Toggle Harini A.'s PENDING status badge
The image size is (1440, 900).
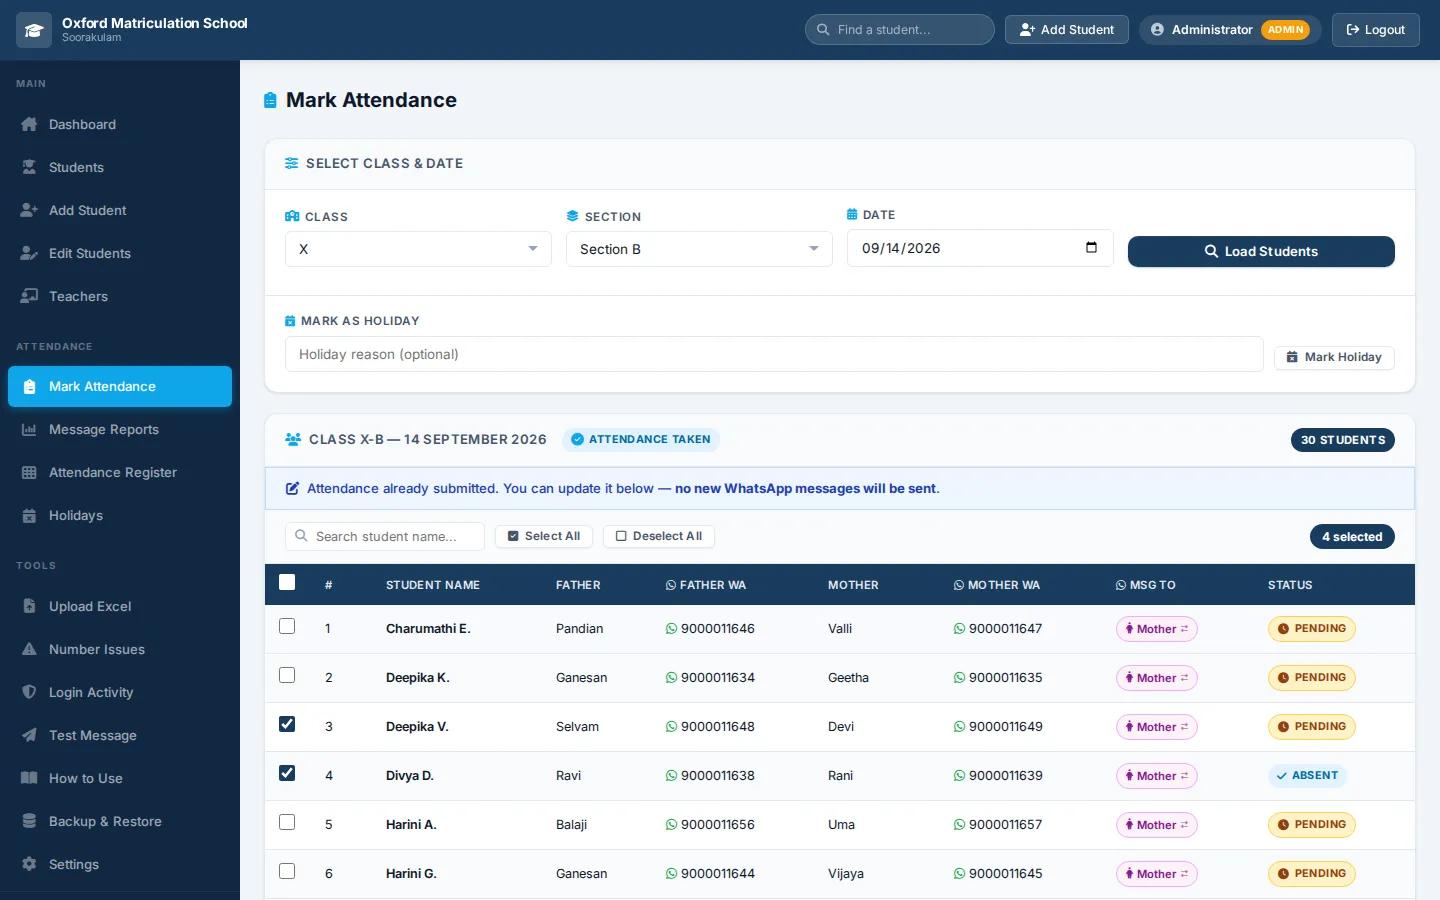pyautogui.click(x=1311, y=825)
